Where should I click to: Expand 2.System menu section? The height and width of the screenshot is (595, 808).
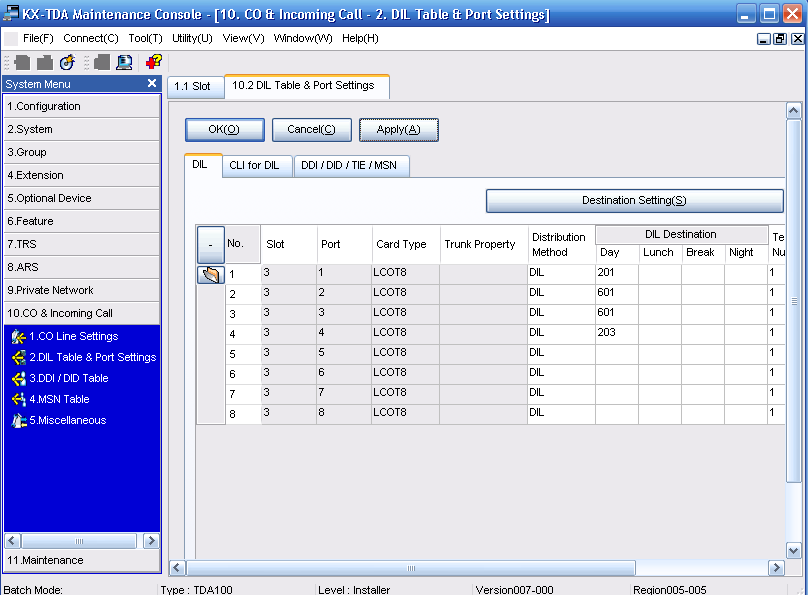(82, 129)
